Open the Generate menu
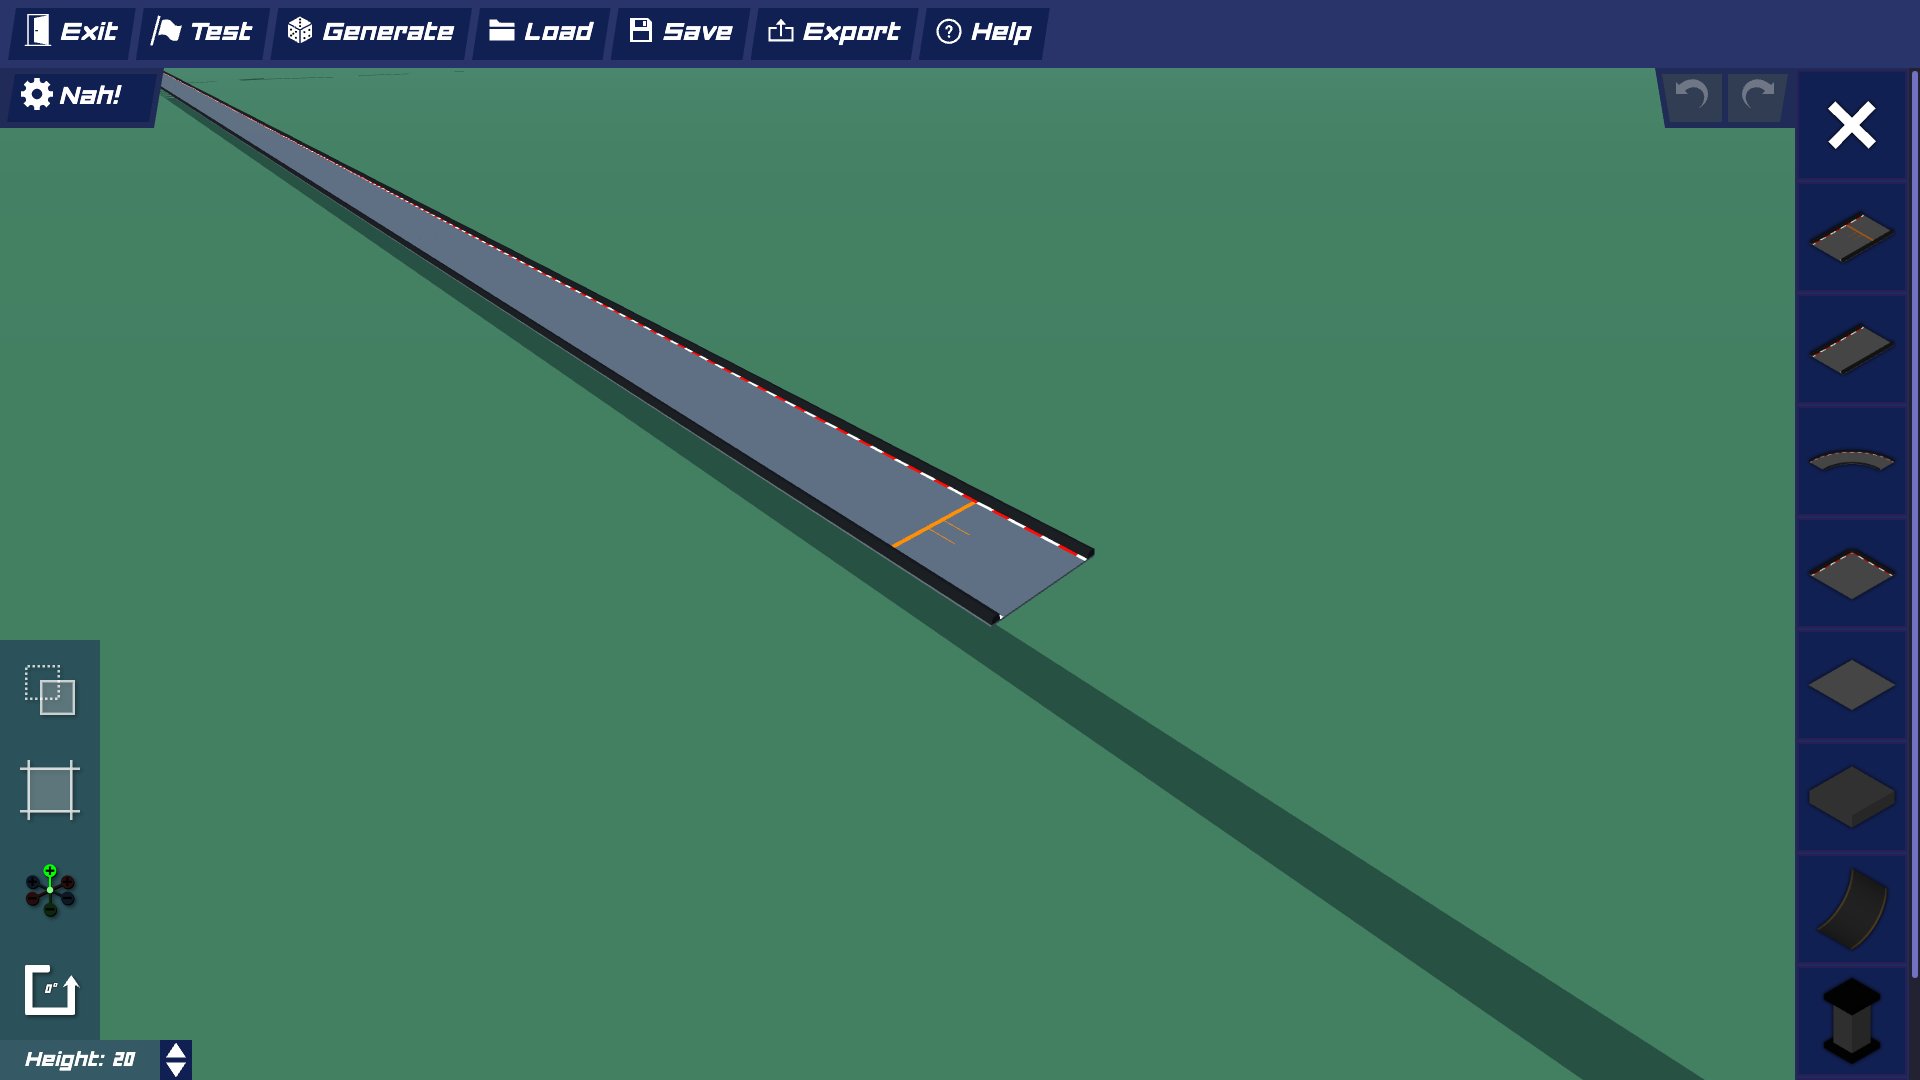Image resolution: width=1920 pixels, height=1080 pixels. tap(369, 31)
